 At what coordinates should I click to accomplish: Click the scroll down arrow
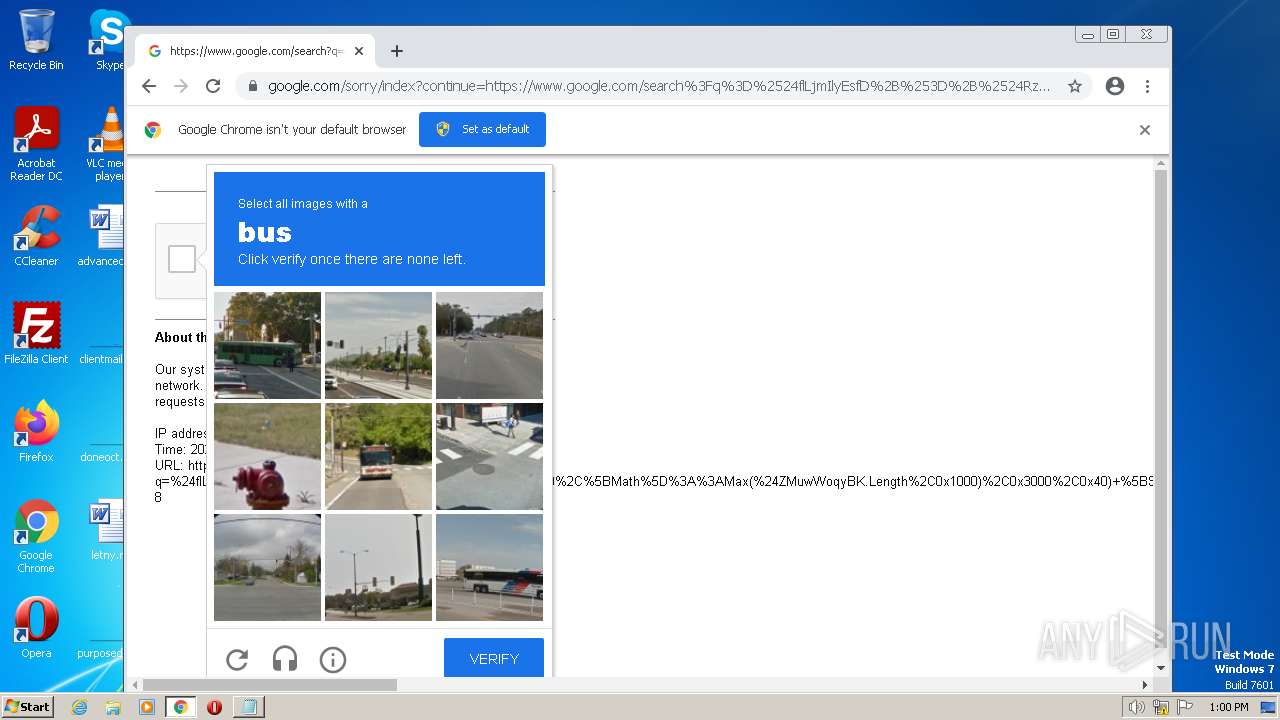pyautogui.click(x=1161, y=668)
